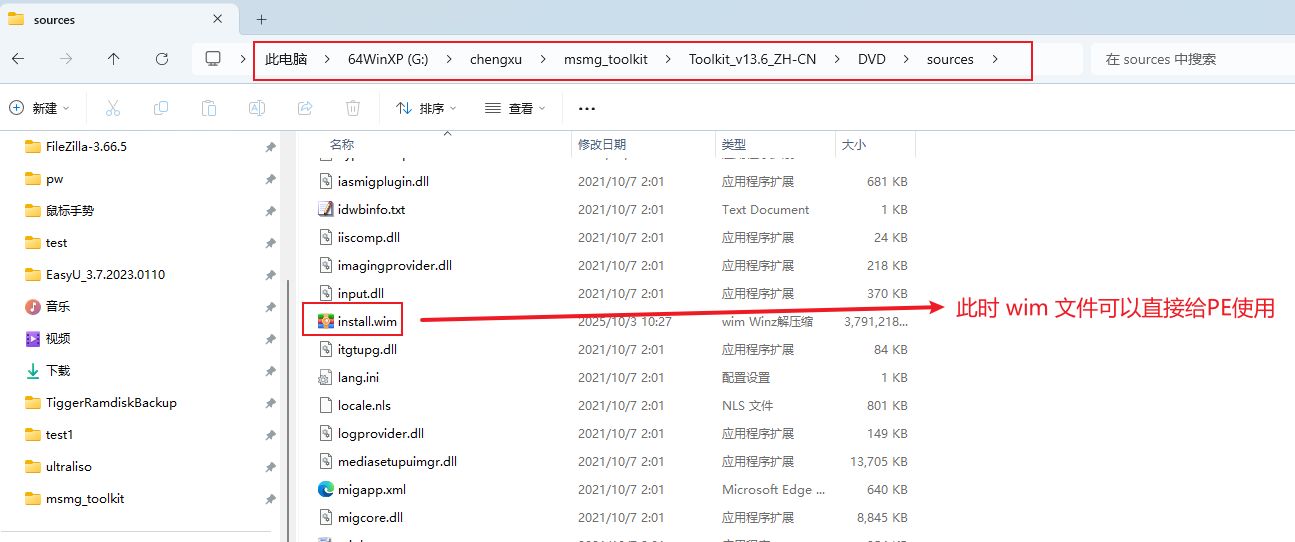Click the search box for sources
The width and height of the screenshot is (1295, 542).
1190,59
